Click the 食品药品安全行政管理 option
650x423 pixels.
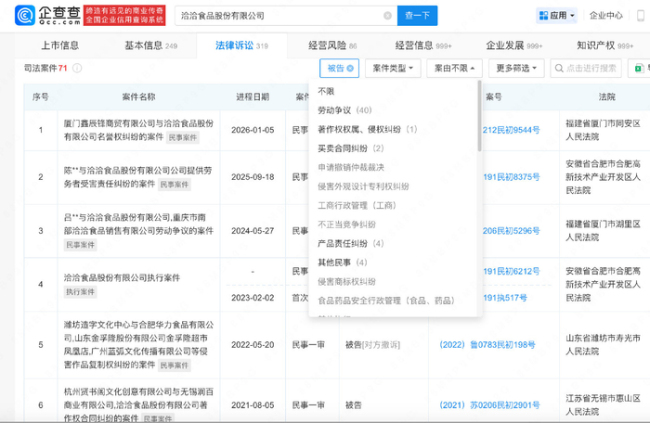coord(386,301)
